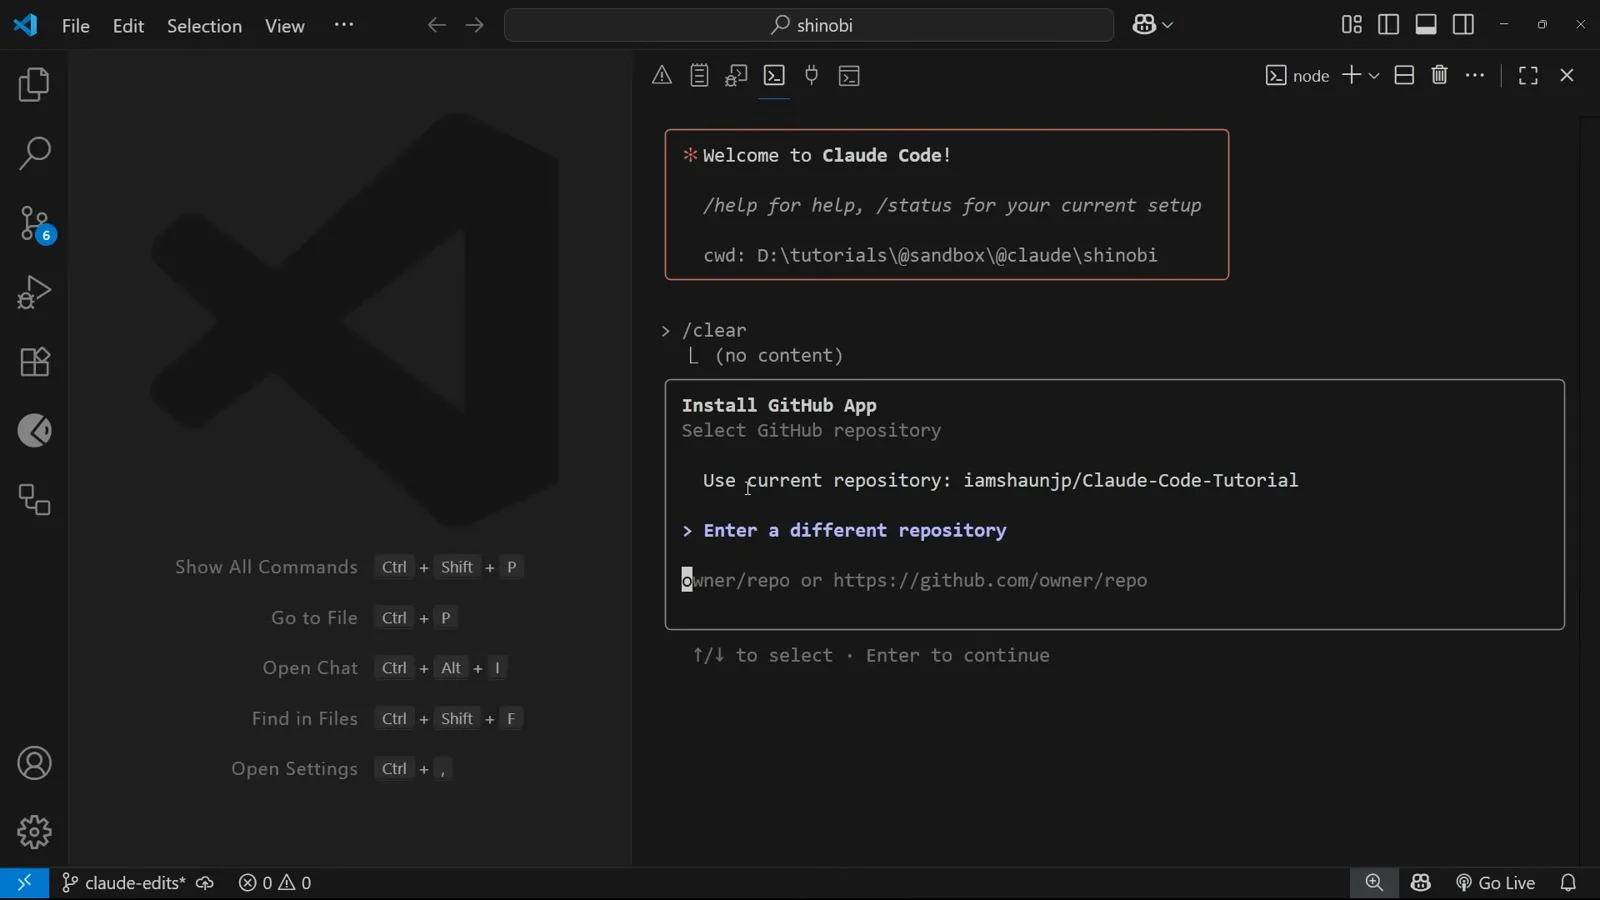The width and height of the screenshot is (1600, 900).
Task: Open the Accounts menu in activity bar
Action: pyautogui.click(x=34, y=764)
